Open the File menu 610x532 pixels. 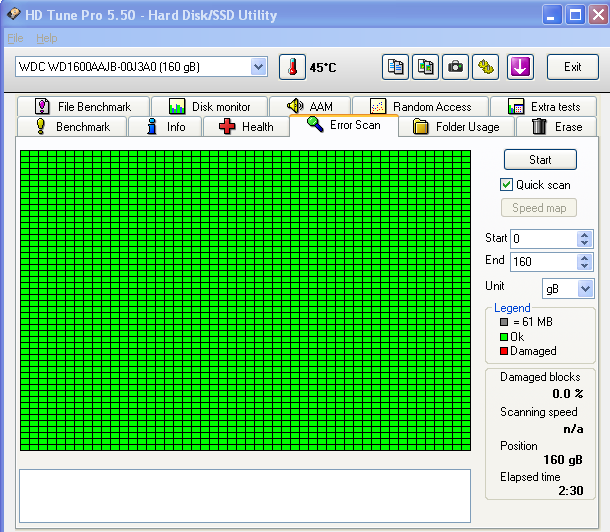15,38
